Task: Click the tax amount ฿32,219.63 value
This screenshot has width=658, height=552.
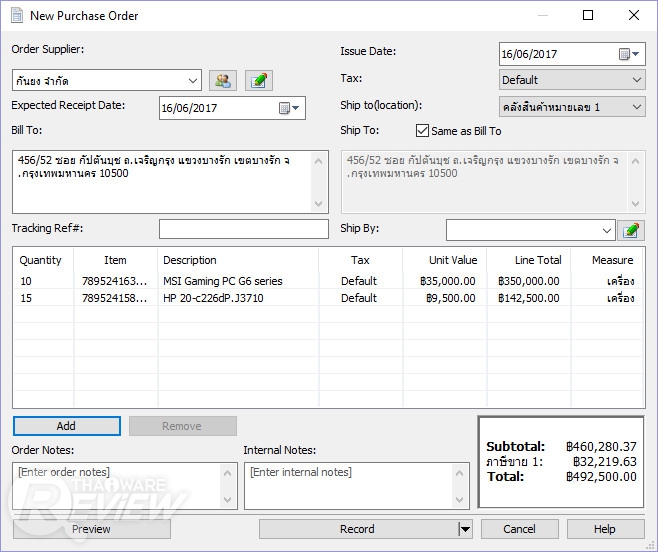Action: click(605, 461)
